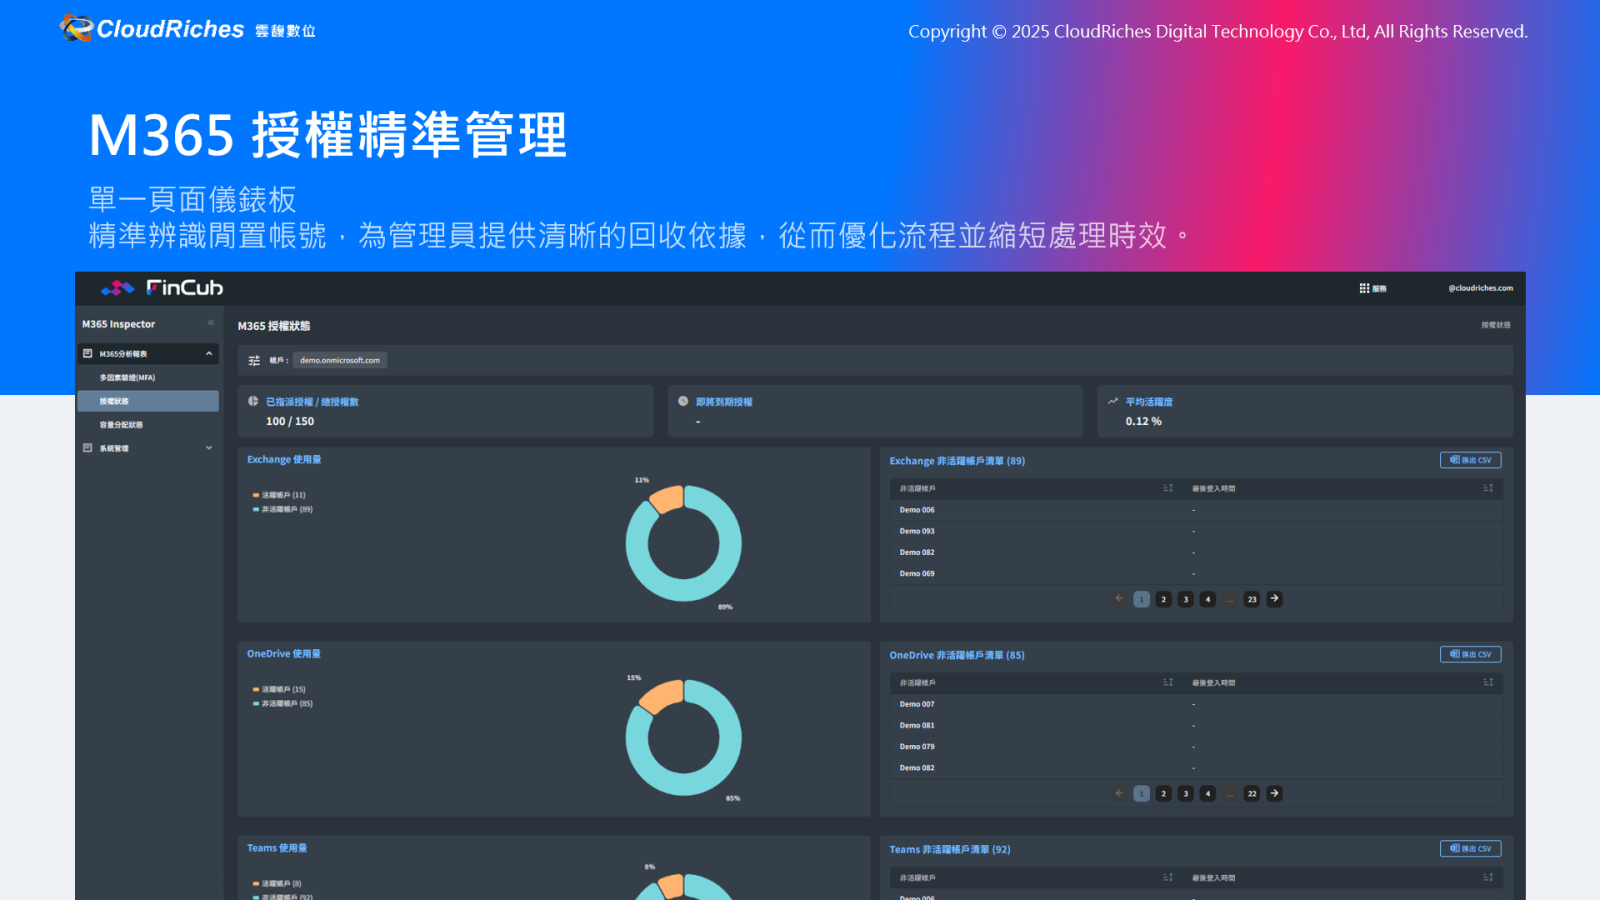Click the clock icon on the 即將到期授權 card
1600x900 pixels.
(684, 401)
